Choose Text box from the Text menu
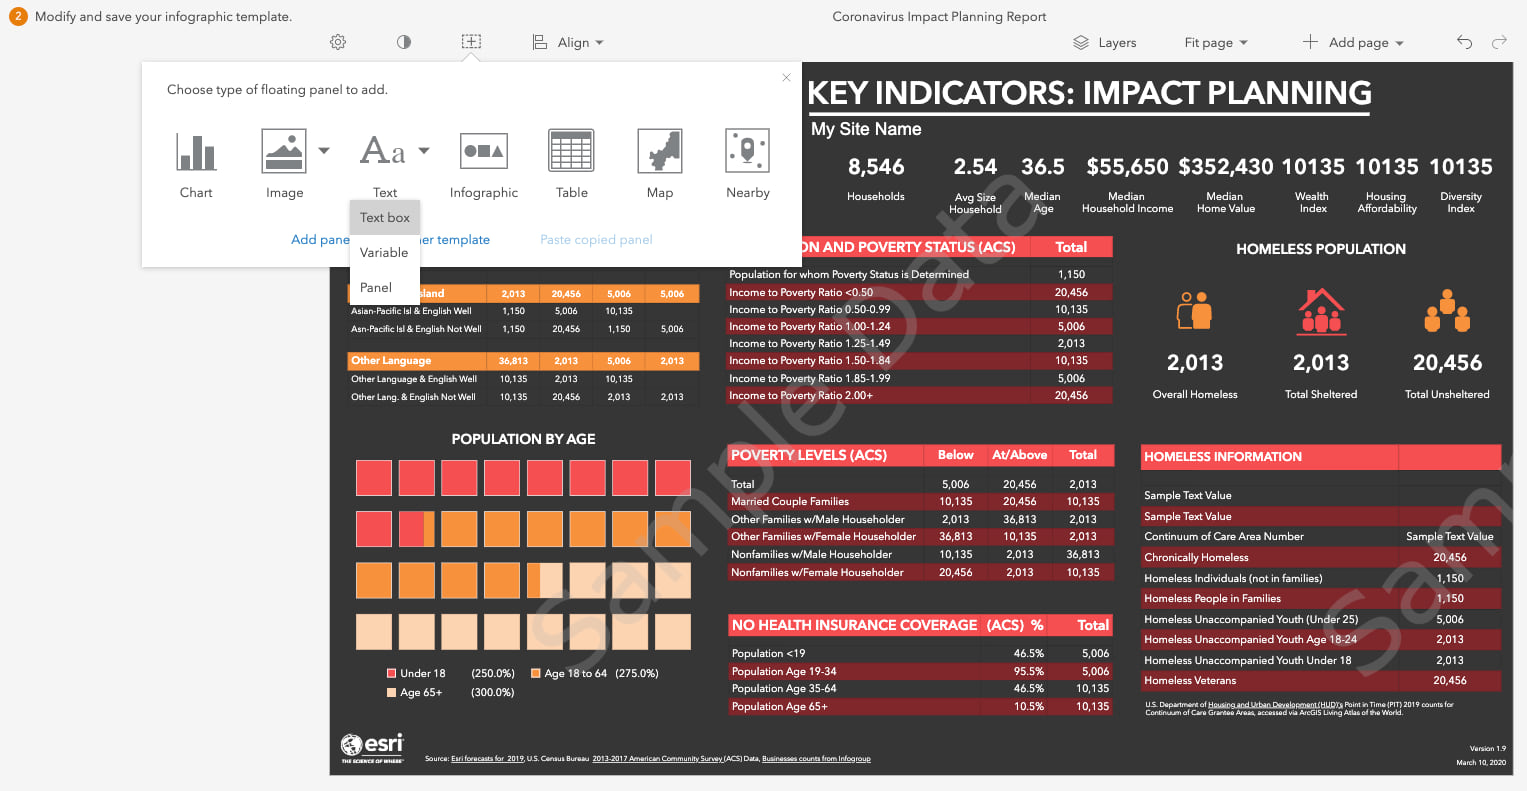The width and height of the screenshot is (1527, 791). pos(385,217)
